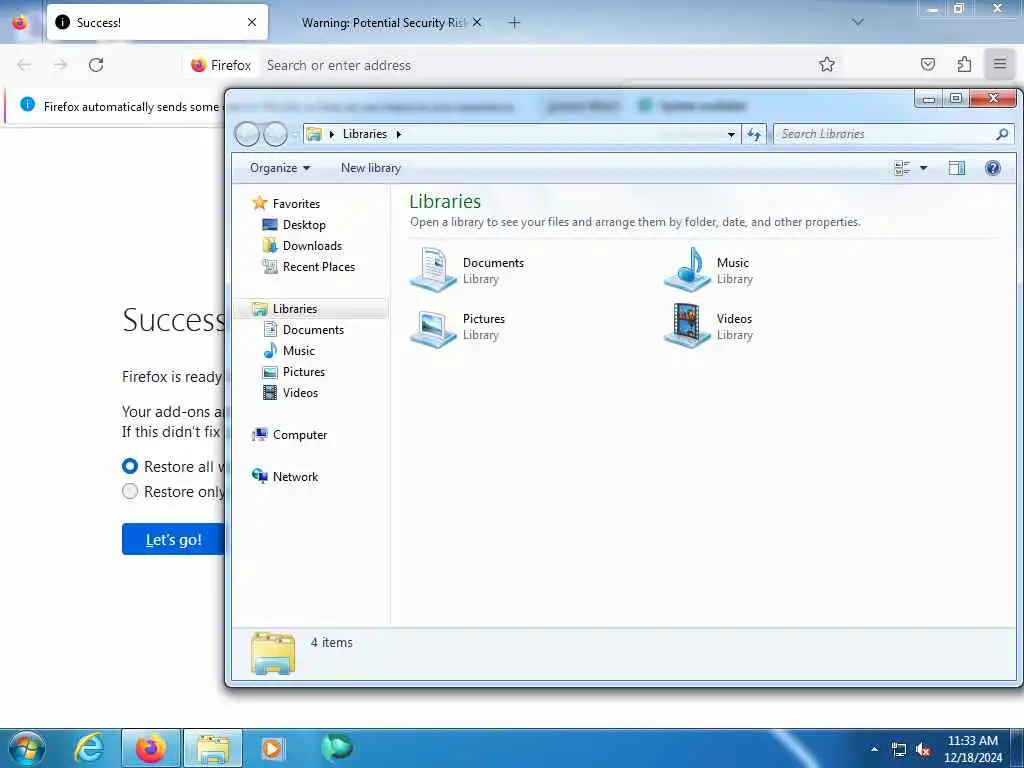Close the Warning security risk tab
The height and width of the screenshot is (768, 1024).
pos(477,22)
